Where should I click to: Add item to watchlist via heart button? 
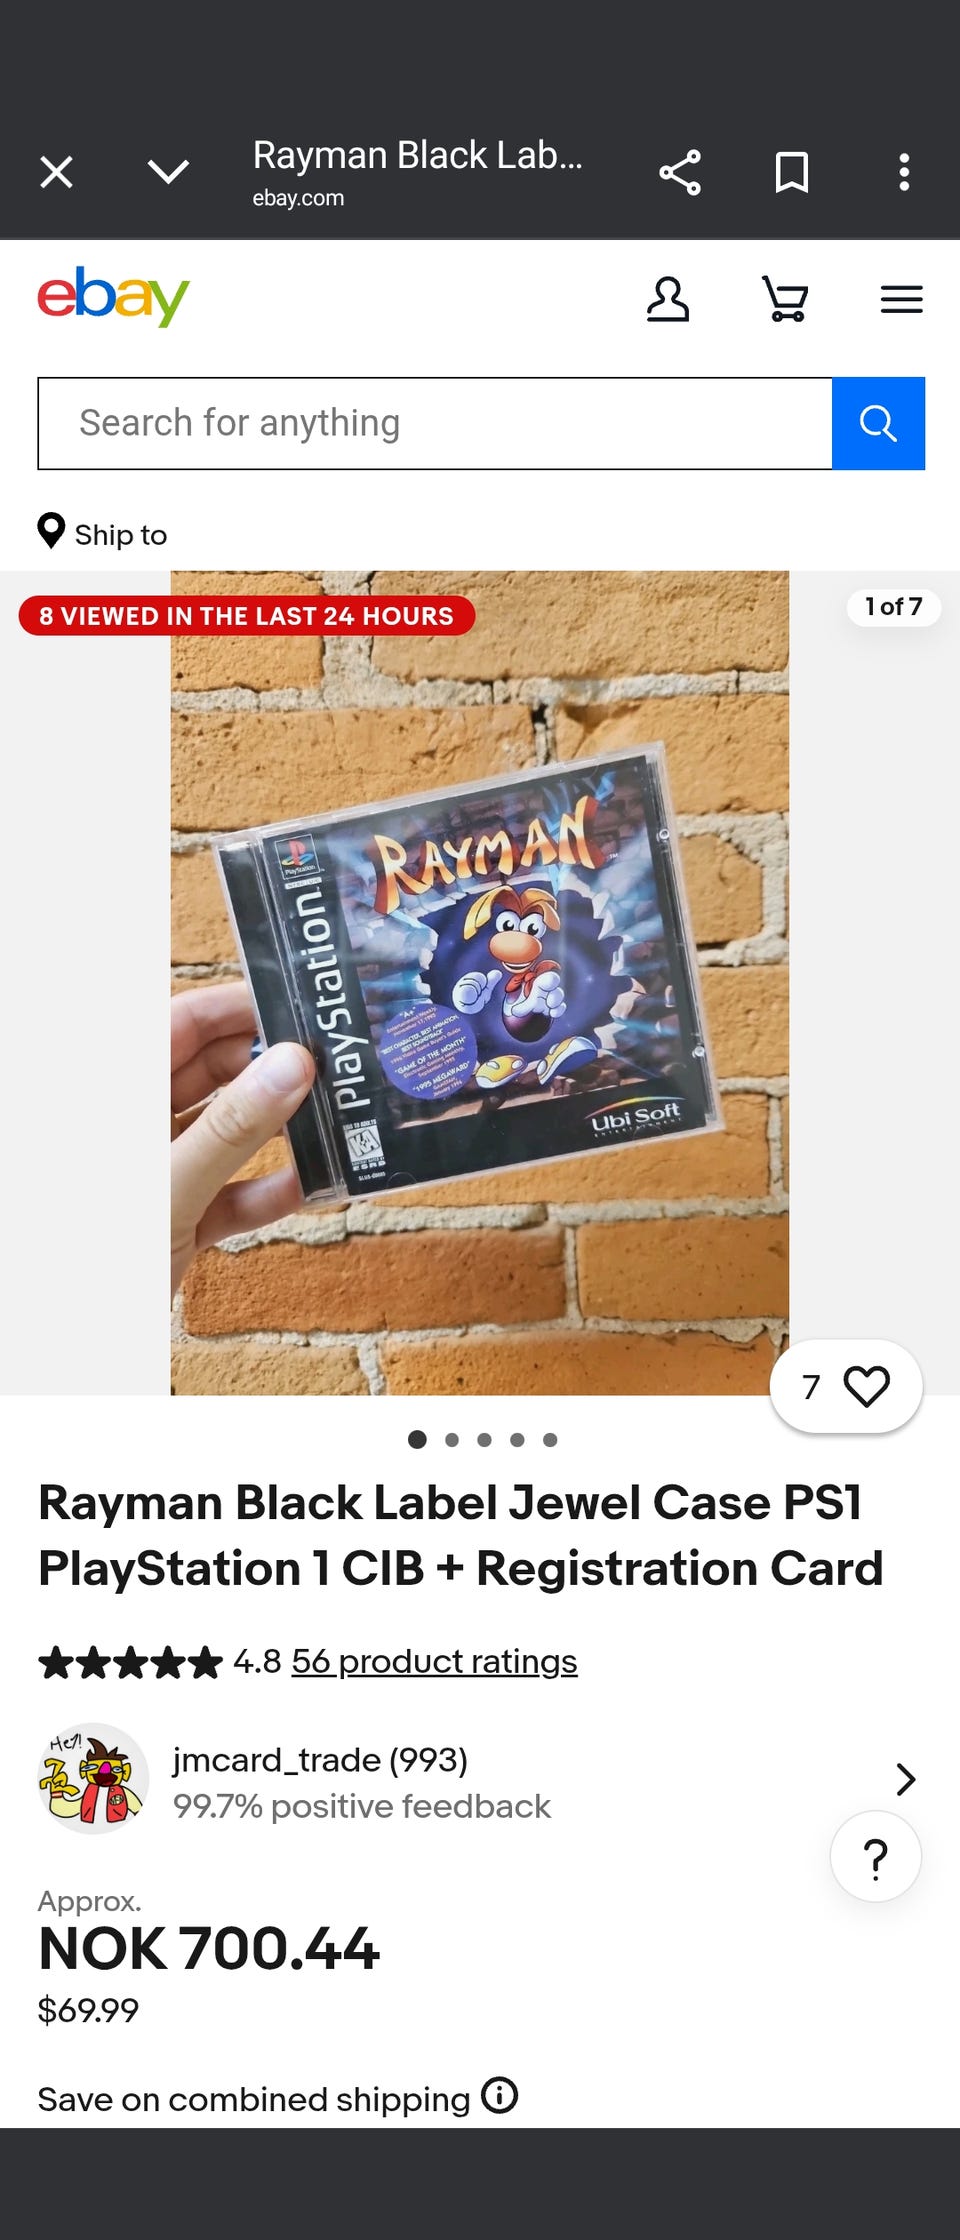pyautogui.click(x=846, y=1386)
